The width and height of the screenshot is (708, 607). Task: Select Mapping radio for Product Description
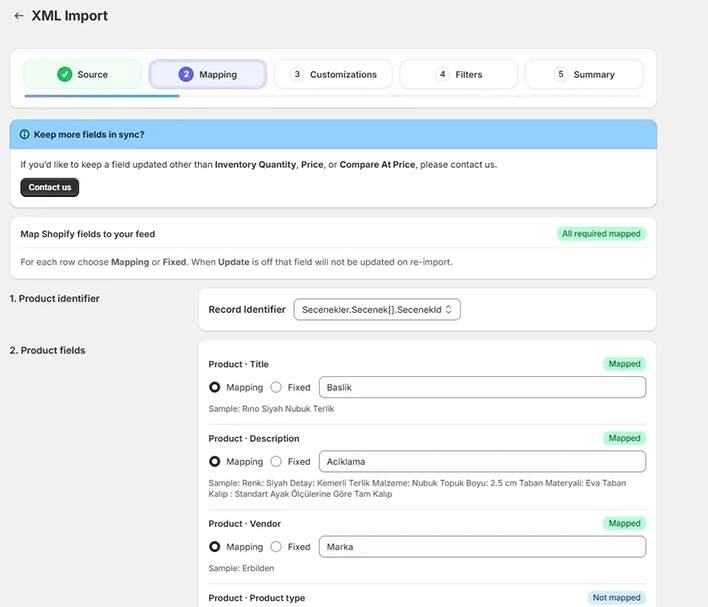pos(214,461)
